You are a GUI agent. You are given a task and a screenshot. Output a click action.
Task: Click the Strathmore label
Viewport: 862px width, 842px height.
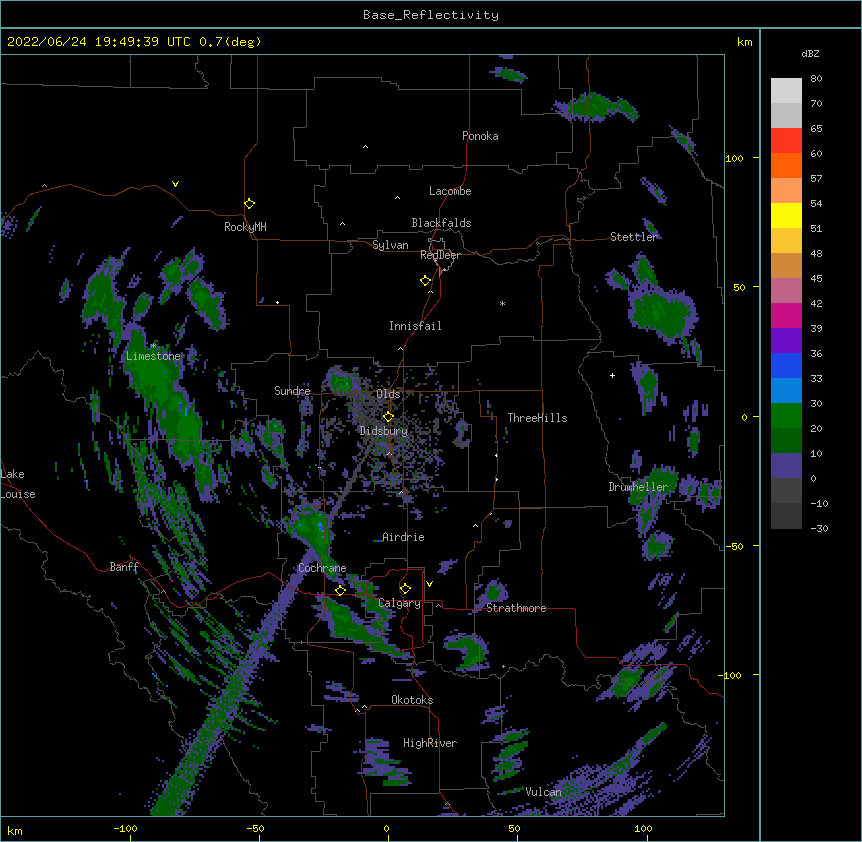516,608
